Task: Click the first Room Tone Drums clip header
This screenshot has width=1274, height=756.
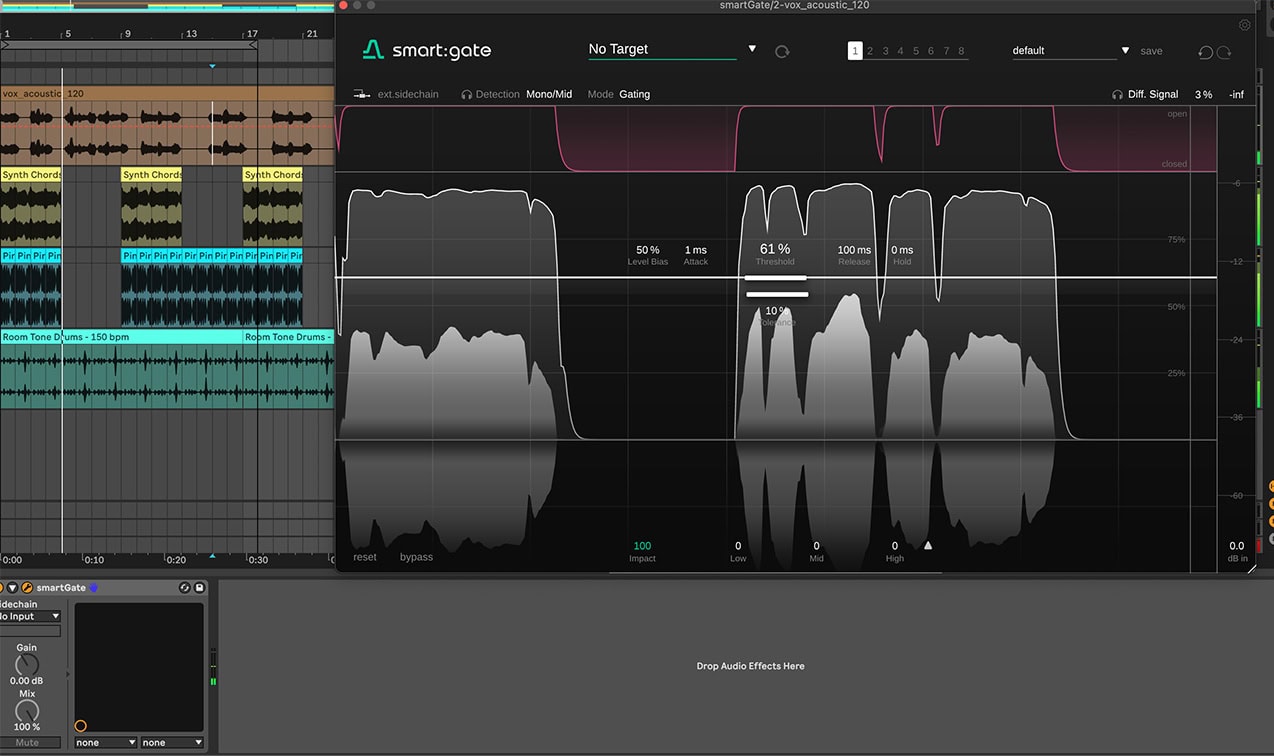Action: (121, 337)
